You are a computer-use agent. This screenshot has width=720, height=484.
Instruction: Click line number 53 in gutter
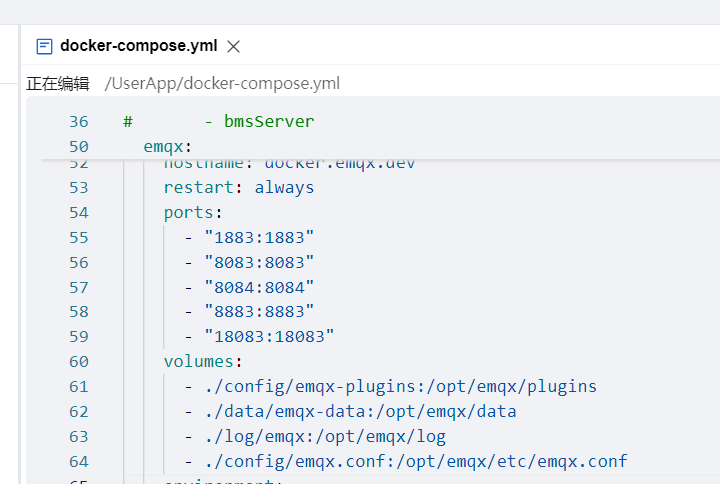coord(79,188)
